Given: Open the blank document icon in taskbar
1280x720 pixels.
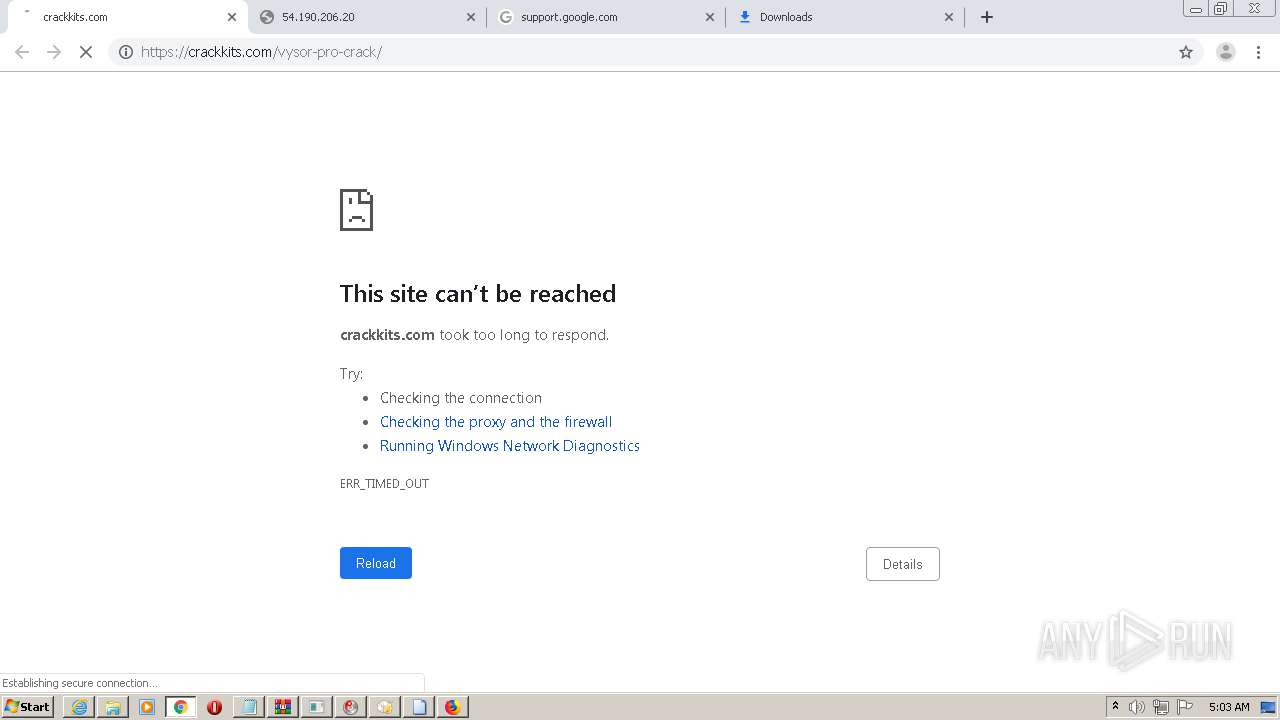Looking at the screenshot, I should pyautogui.click(x=418, y=707).
